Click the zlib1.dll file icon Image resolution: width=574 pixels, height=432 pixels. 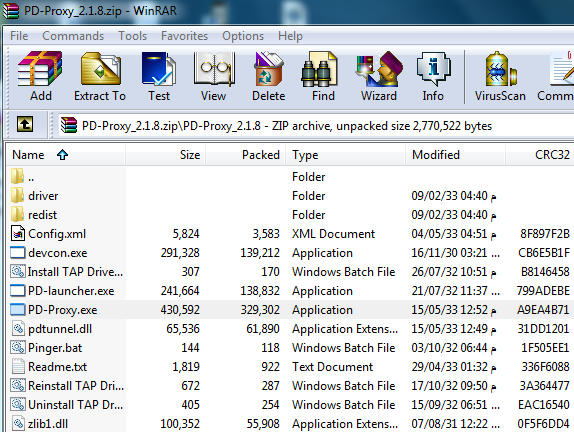[18, 424]
